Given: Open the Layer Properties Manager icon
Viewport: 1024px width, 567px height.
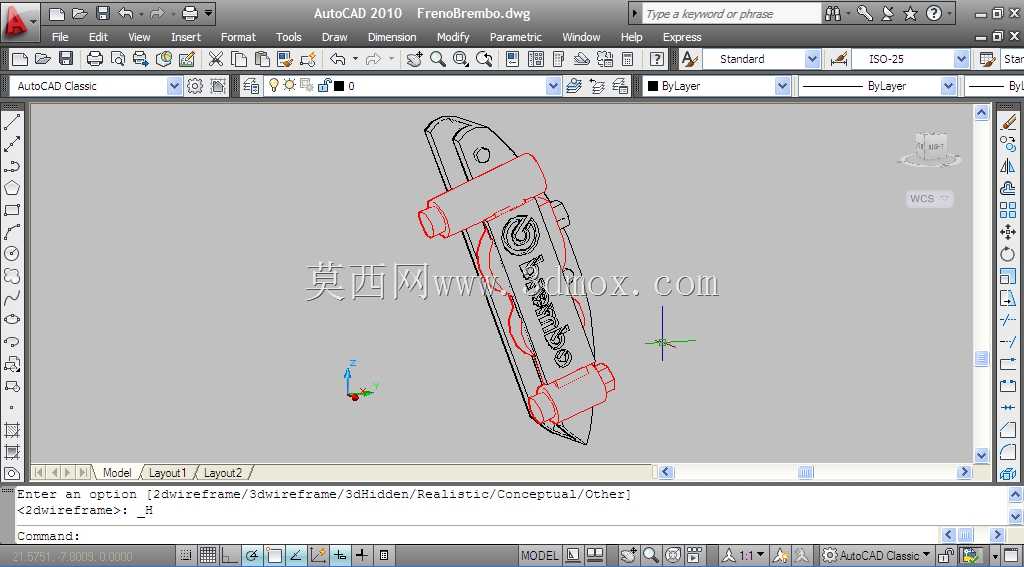Looking at the screenshot, I should point(251,86).
